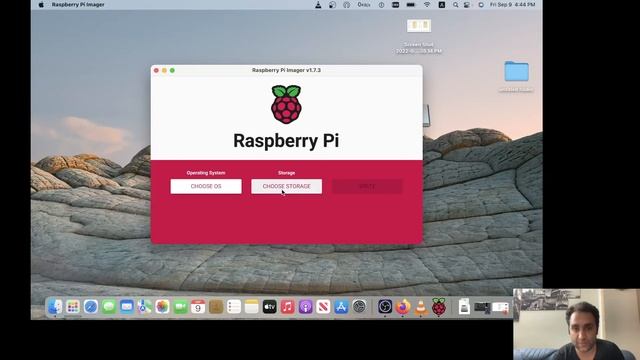640x360 pixels.
Task: Open Calendar from the Dock
Action: (x=198, y=307)
